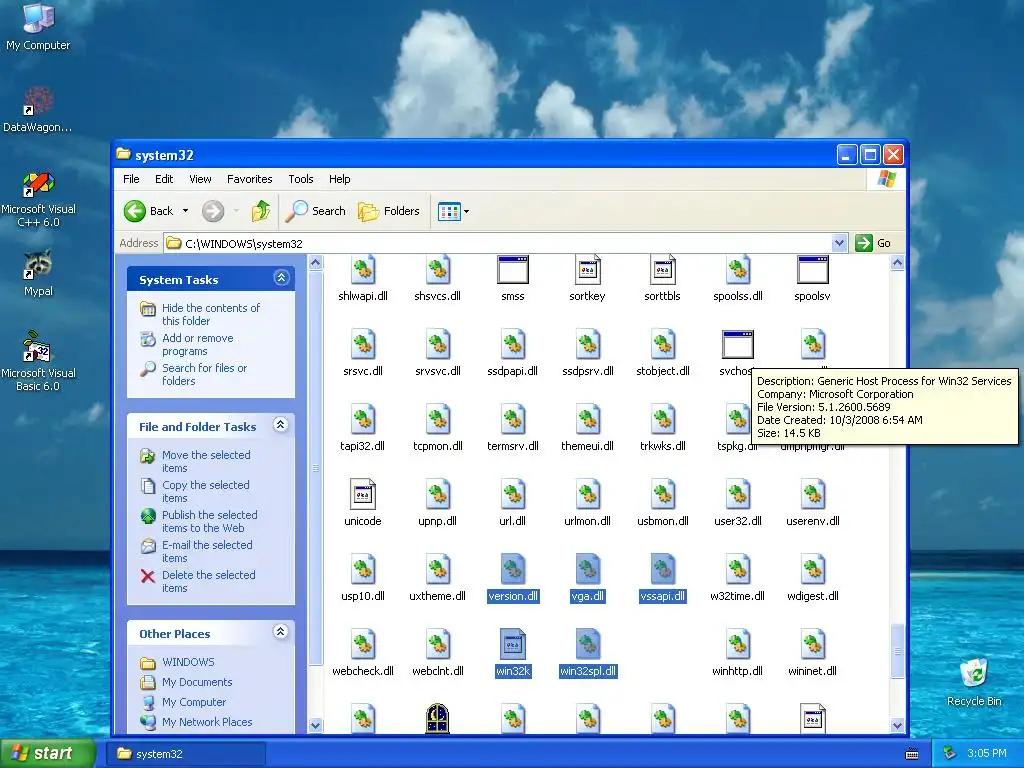Click the Go button beside address bar
This screenshot has height=768, width=1024.
coord(874,243)
